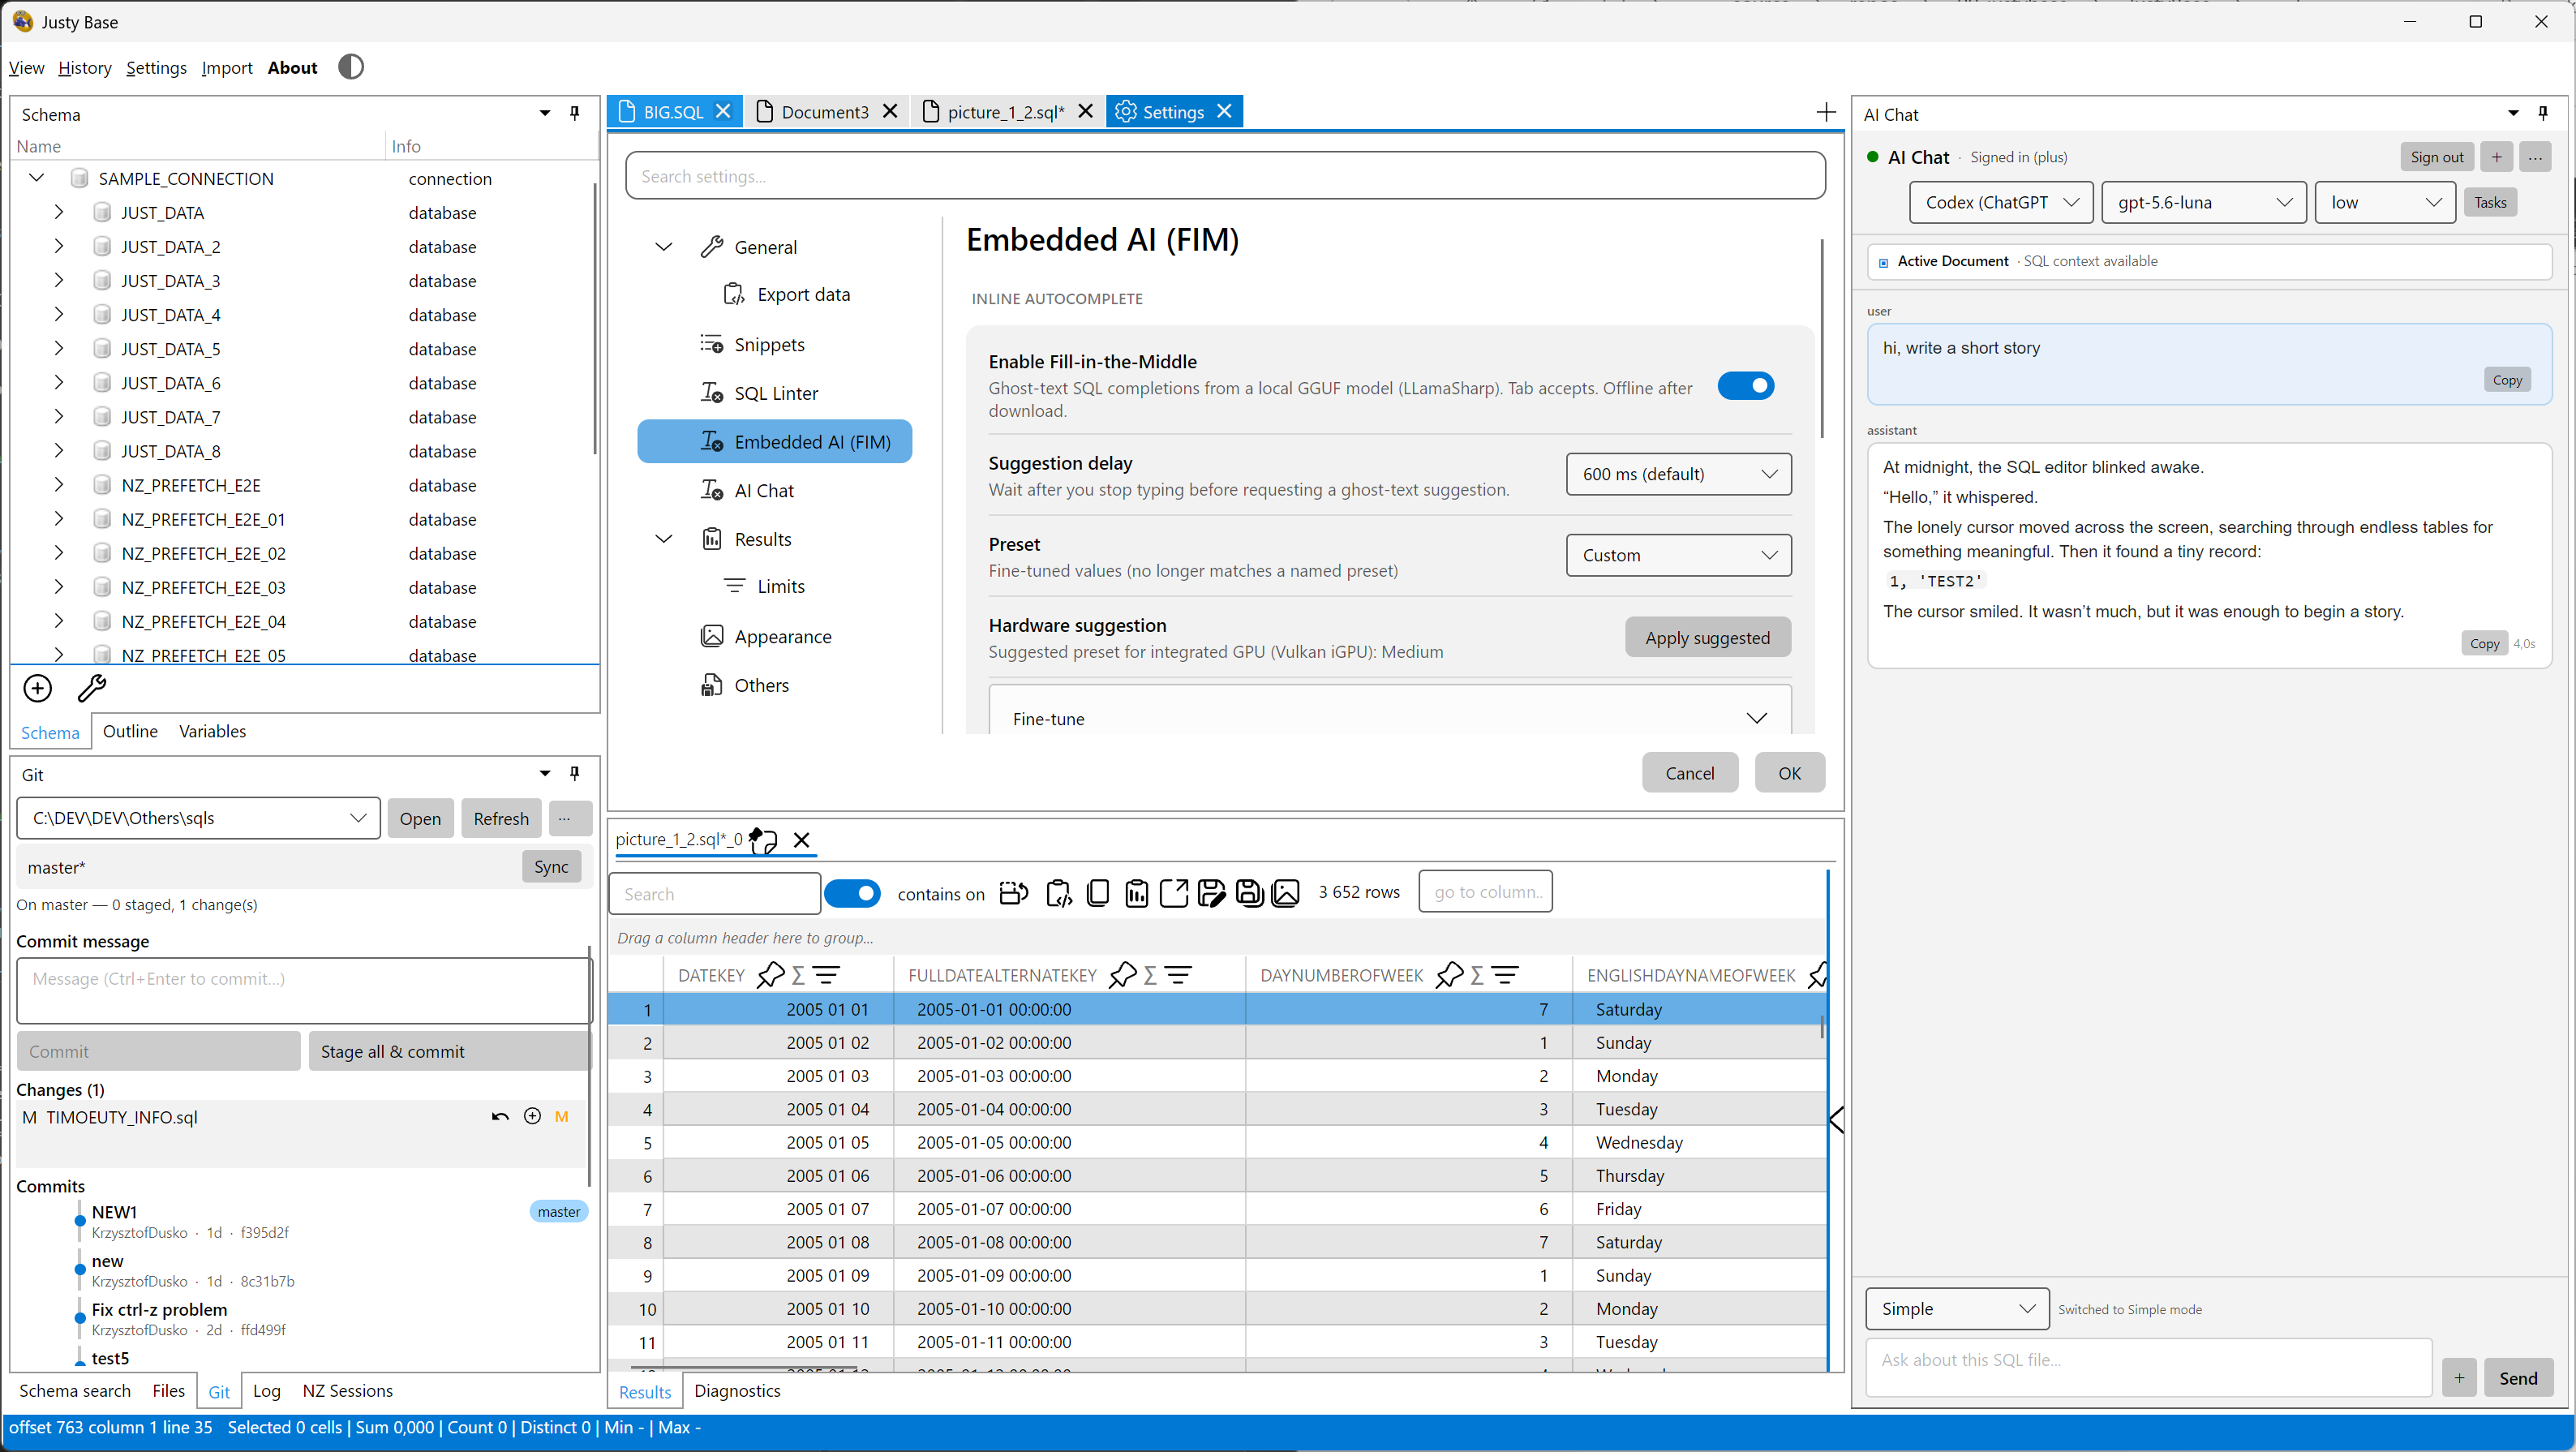
Task: Open the wrench tool icon below schema tree
Action: coord(92,688)
